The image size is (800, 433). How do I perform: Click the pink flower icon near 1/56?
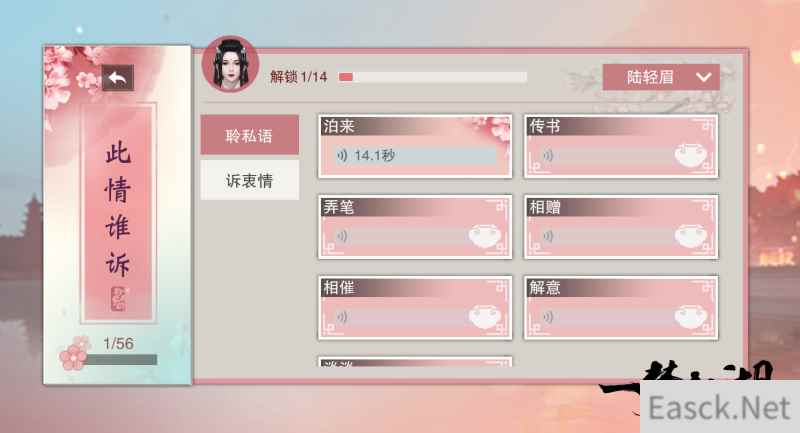click(74, 353)
